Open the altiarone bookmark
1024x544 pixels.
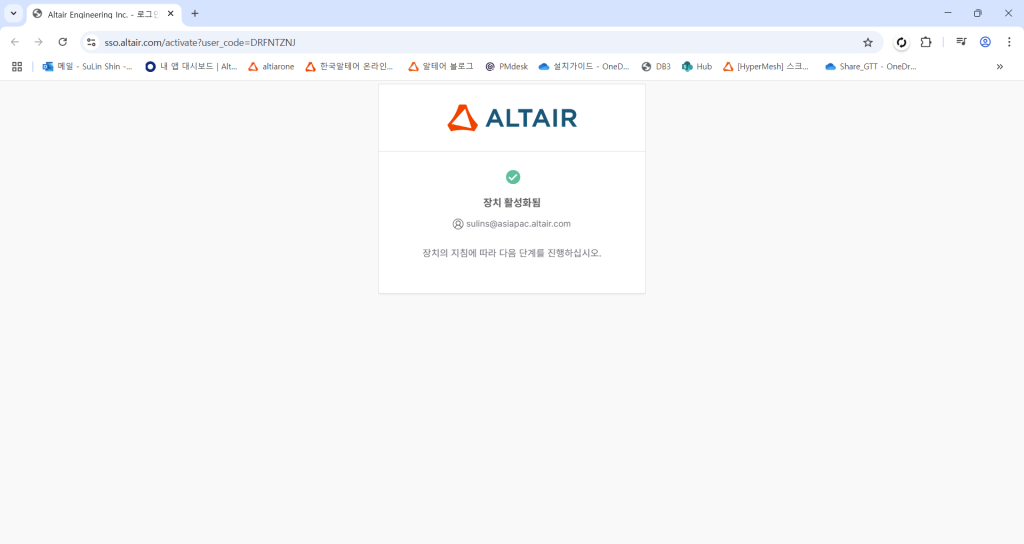(x=271, y=67)
